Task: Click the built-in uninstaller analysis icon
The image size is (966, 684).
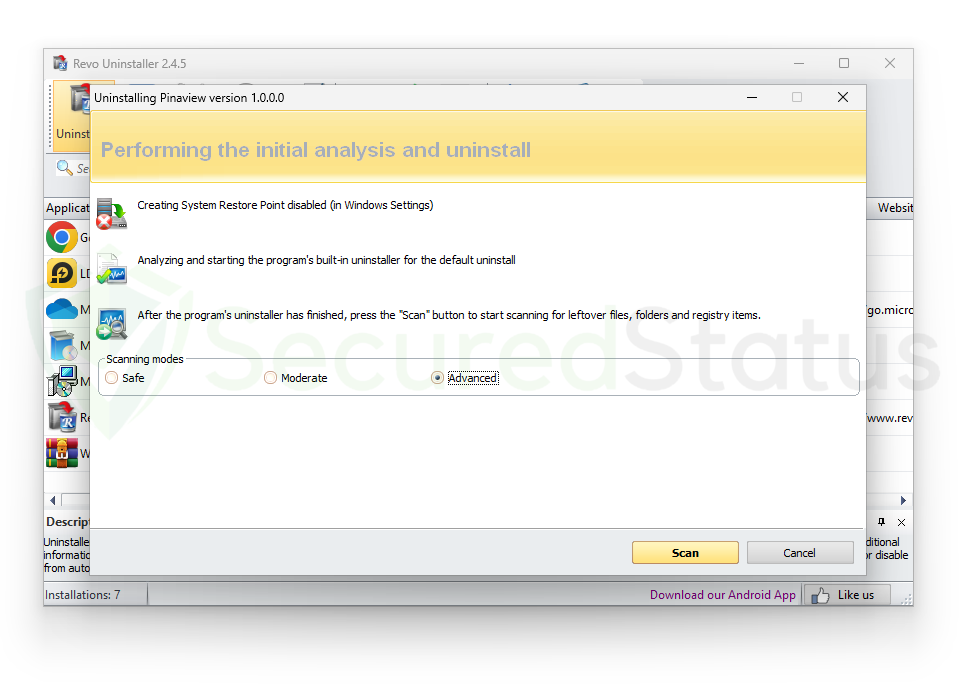Action: (x=112, y=269)
